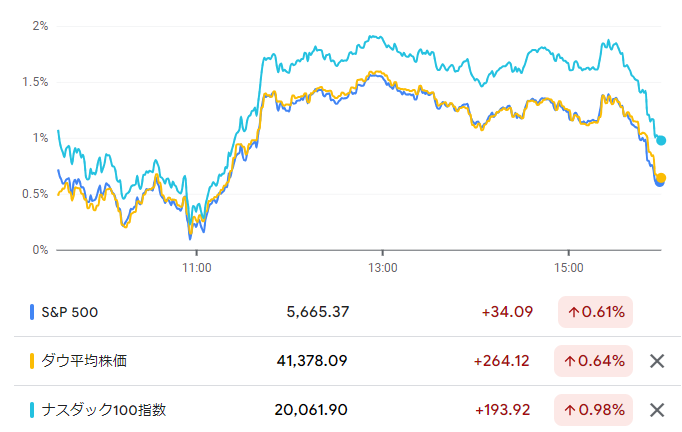The height and width of the screenshot is (432, 682).
Task: Click the cyan Nasdaq 100 color bar
Action: tap(32, 410)
